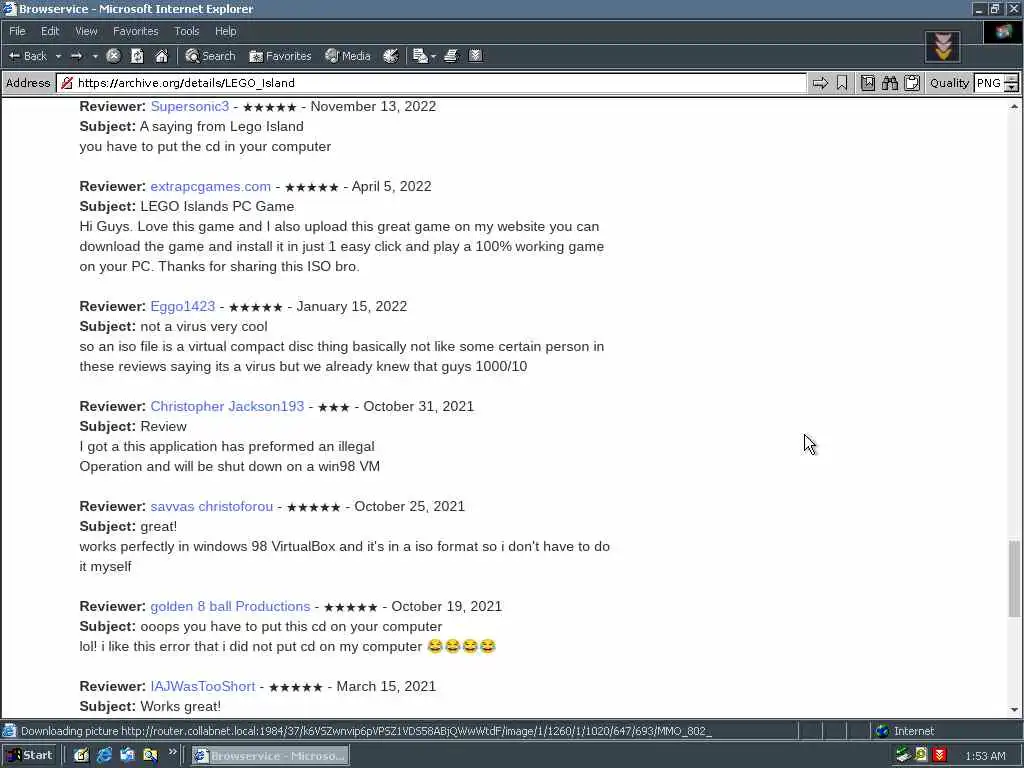
Task: Step Quality value down with spinner arrow
Action: pyautogui.click(x=1011, y=88)
